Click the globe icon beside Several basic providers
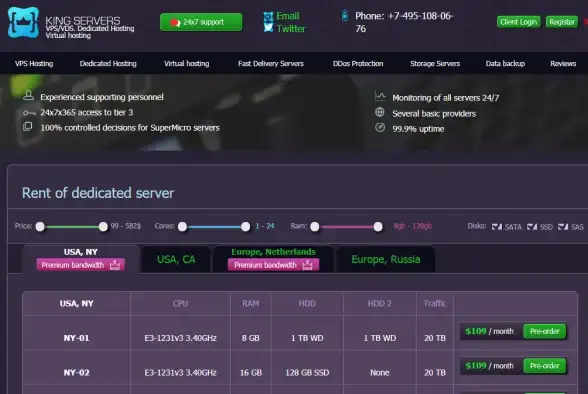The width and height of the screenshot is (588, 394). click(x=380, y=112)
